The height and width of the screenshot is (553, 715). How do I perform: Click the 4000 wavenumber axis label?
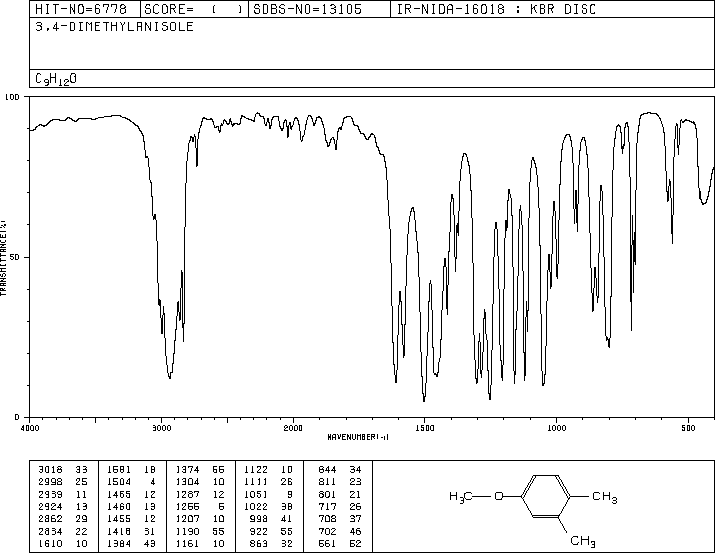coord(30,428)
